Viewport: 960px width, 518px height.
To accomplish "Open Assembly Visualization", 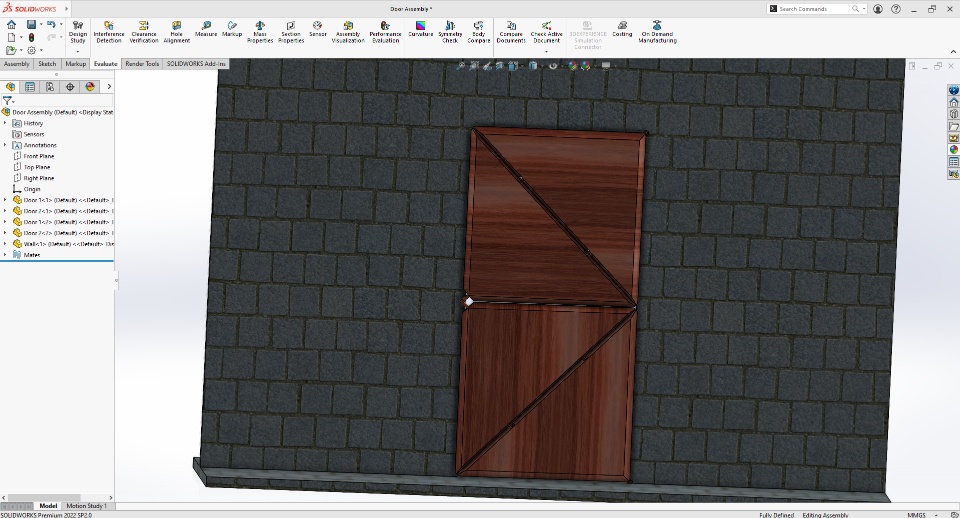I will click(x=348, y=32).
